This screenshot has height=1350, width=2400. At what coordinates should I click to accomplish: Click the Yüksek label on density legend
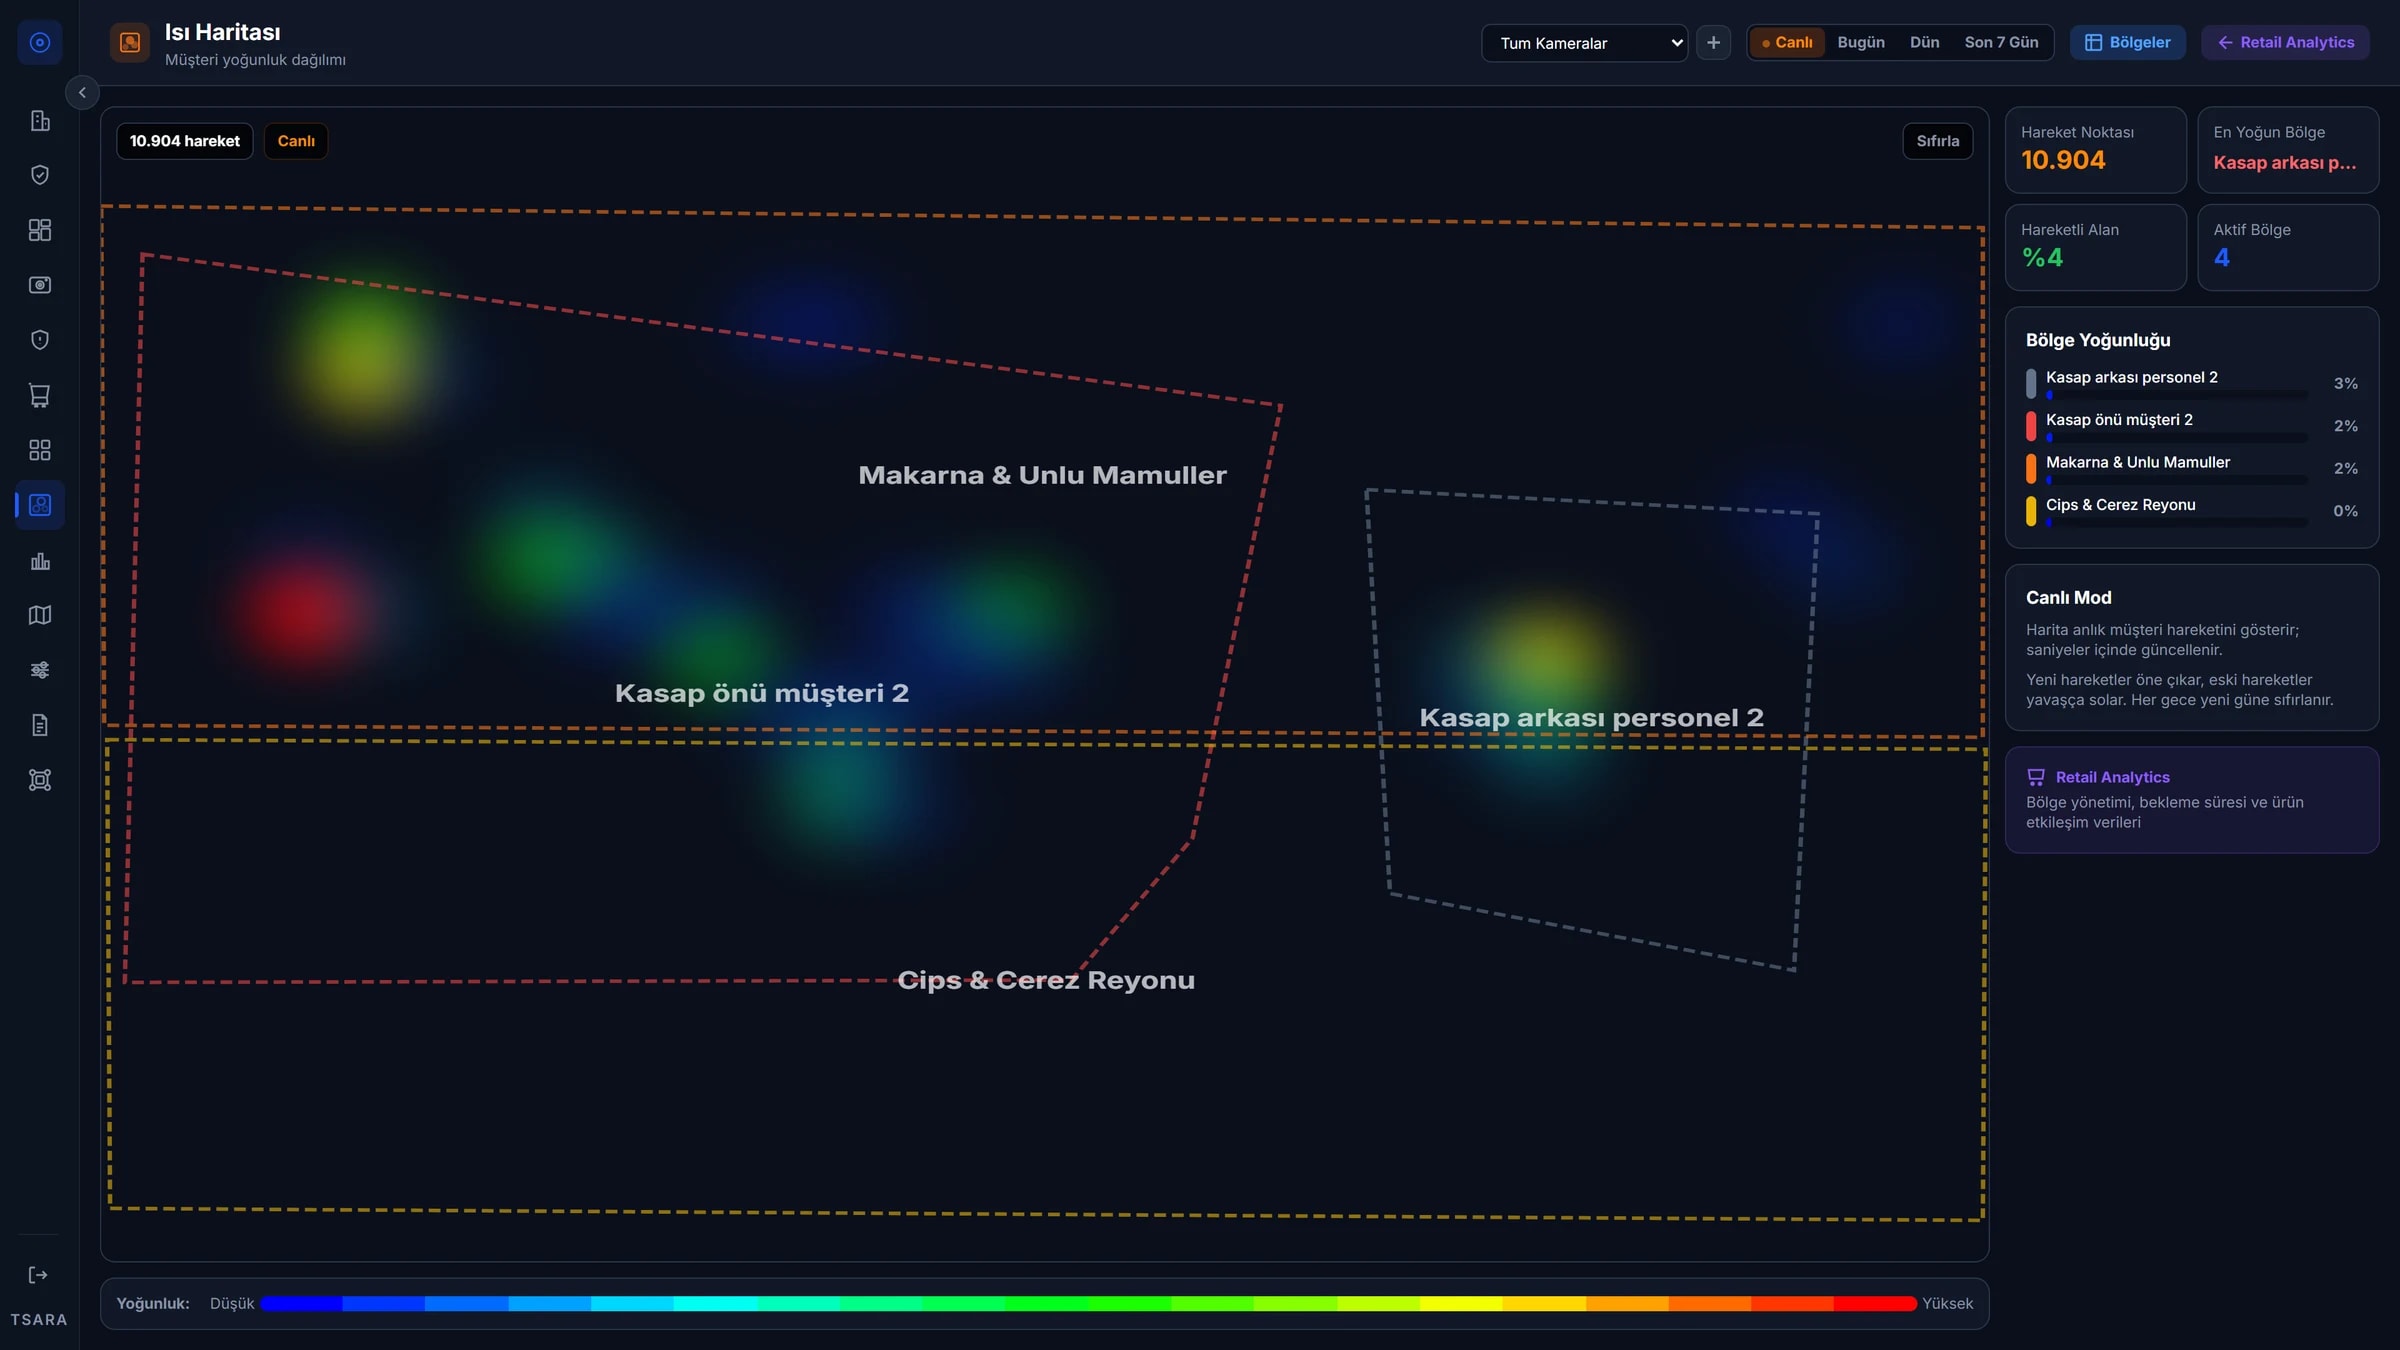click(x=1947, y=1304)
